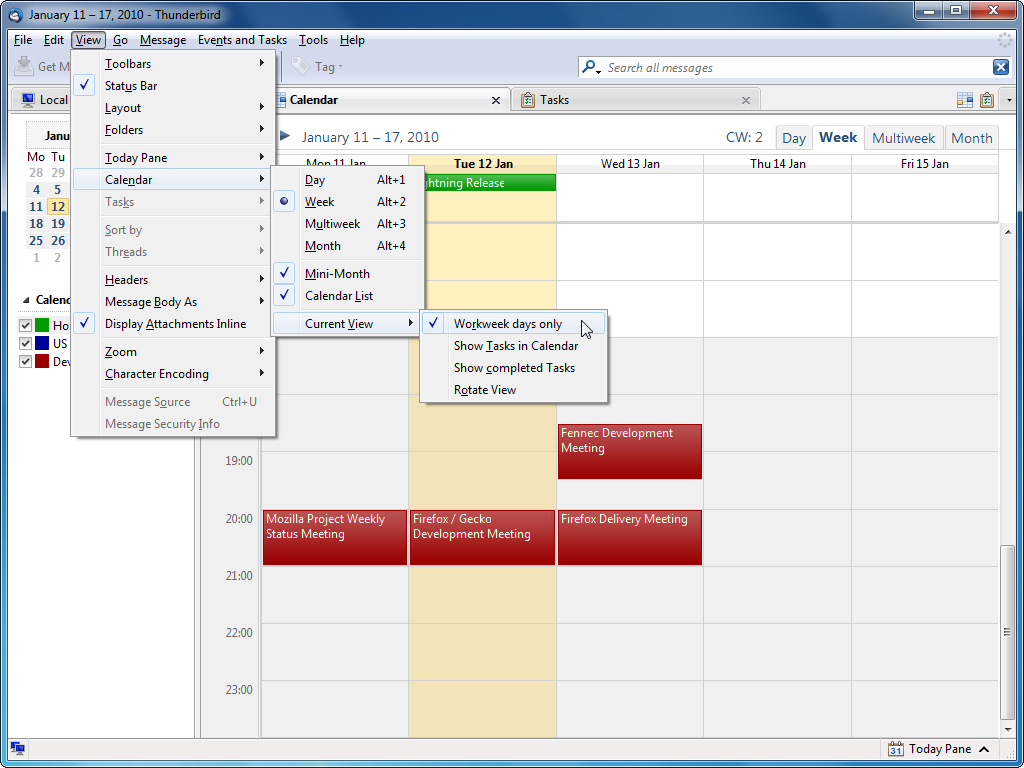Screen dimensions: 1024x768
Task: Click the Get Mail envelope icon
Action: pyautogui.click(x=24, y=67)
